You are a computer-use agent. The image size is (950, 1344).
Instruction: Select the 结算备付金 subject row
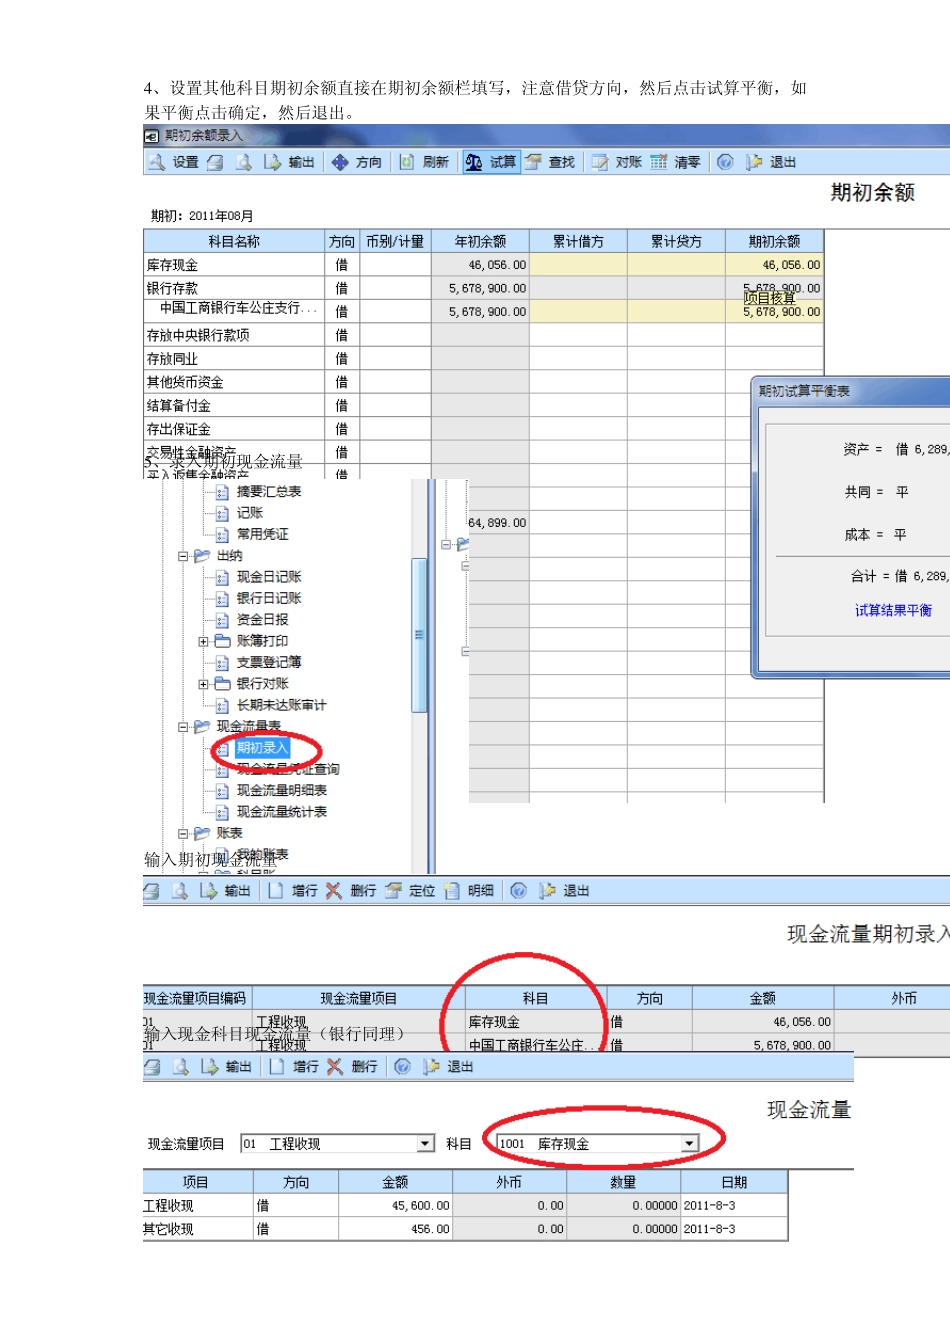(484, 405)
